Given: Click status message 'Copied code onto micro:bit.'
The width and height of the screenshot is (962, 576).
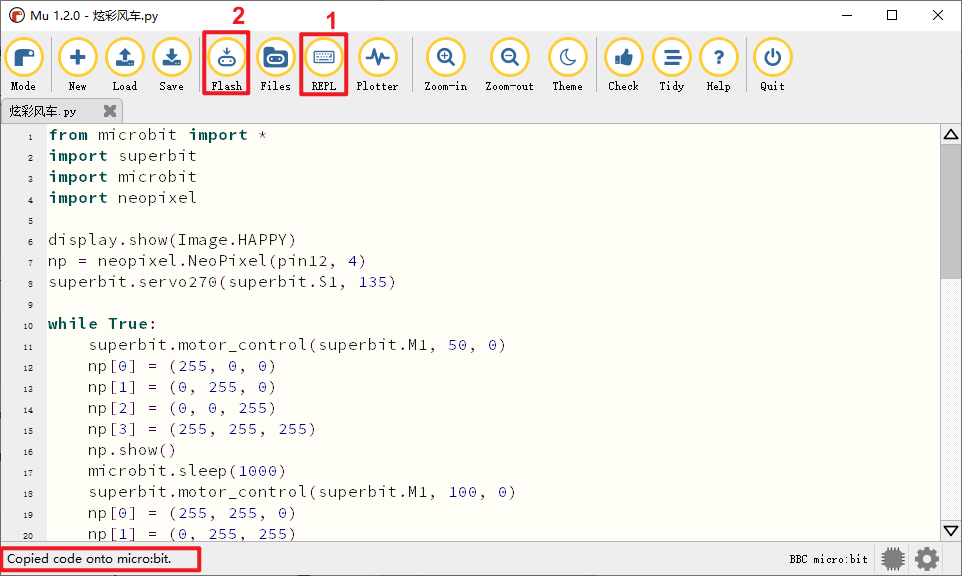Looking at the screenshot, I should (x=90, y=559).
